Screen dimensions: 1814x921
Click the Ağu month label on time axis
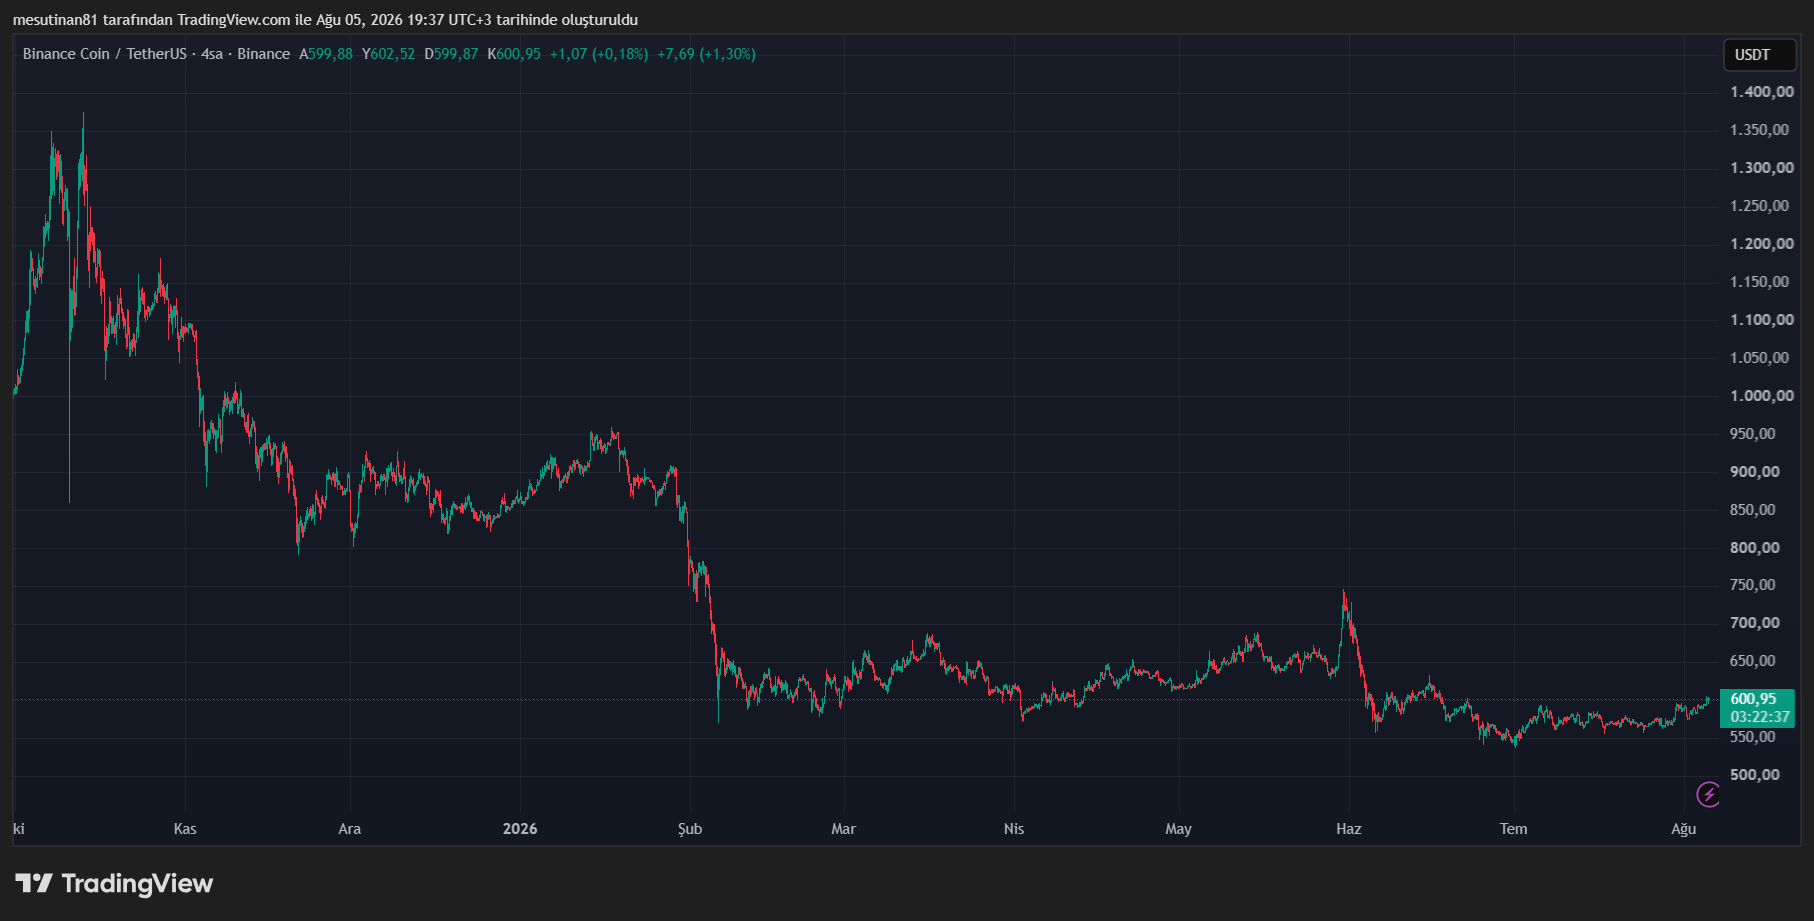(x=1684, y=829)
